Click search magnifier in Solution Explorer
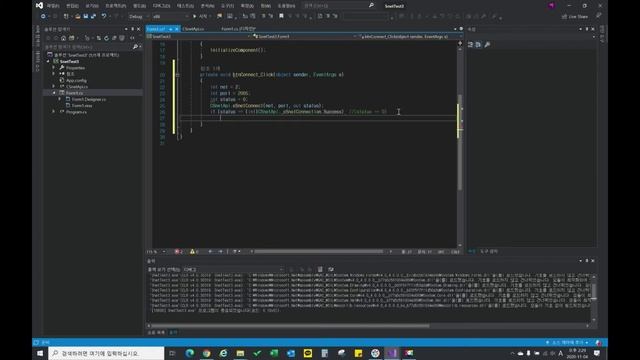The height and width of the screenshot is (360, 640). 135,47
